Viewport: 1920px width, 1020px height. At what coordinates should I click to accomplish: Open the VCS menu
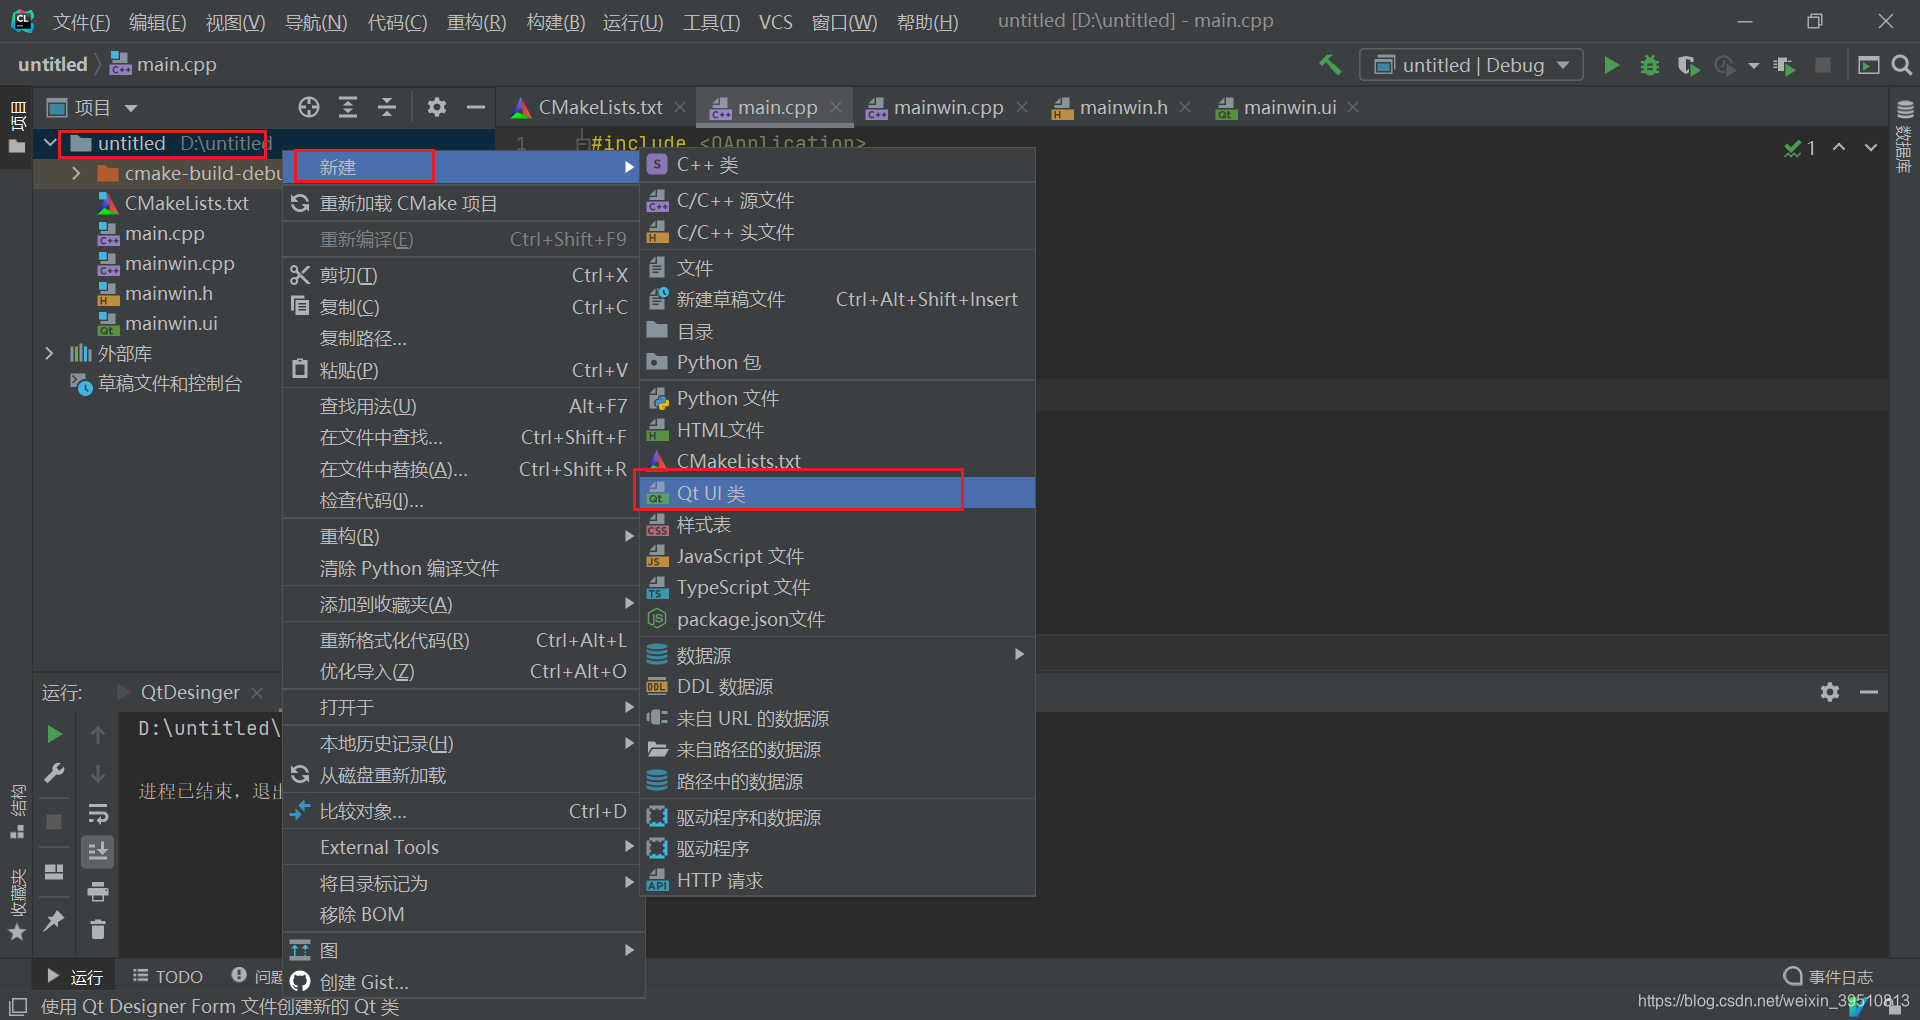pos(775,22)
